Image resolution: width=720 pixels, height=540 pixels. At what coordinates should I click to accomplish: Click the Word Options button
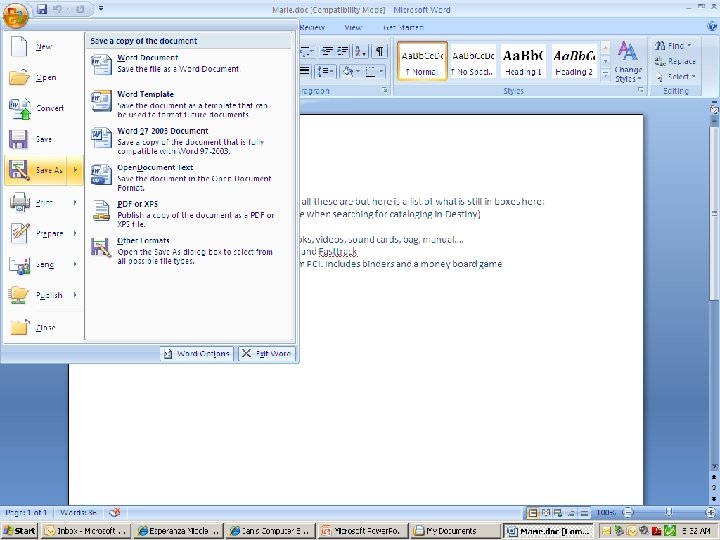click(197, 354)
